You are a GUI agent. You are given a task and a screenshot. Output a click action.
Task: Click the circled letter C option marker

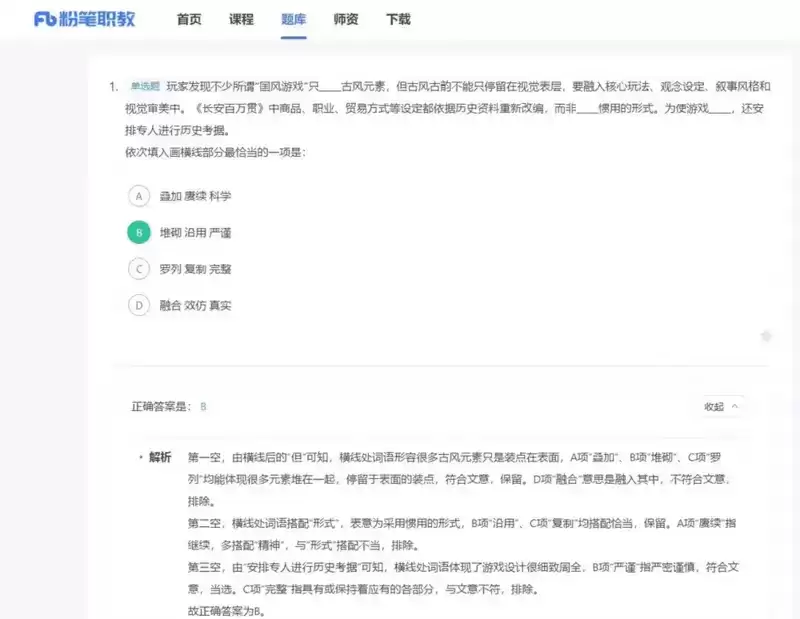pyautogui.click(x=137, y=268)
